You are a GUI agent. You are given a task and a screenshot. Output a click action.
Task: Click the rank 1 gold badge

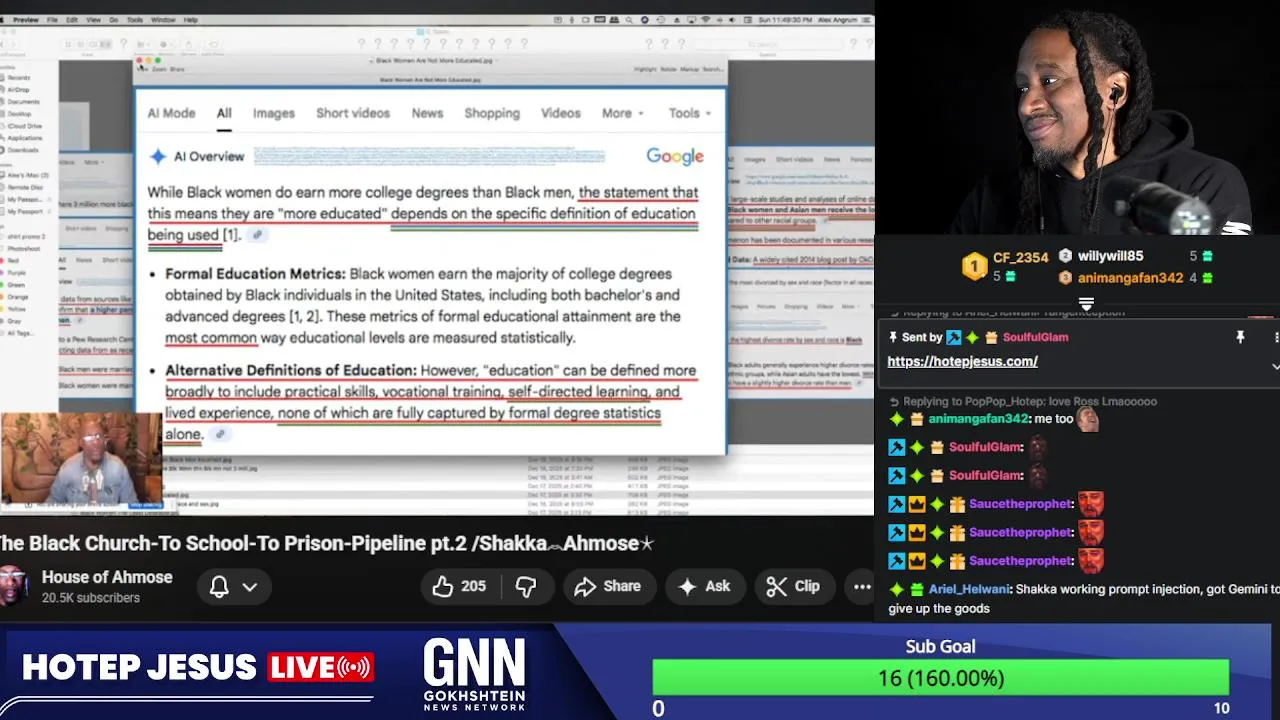pos(974,266)
